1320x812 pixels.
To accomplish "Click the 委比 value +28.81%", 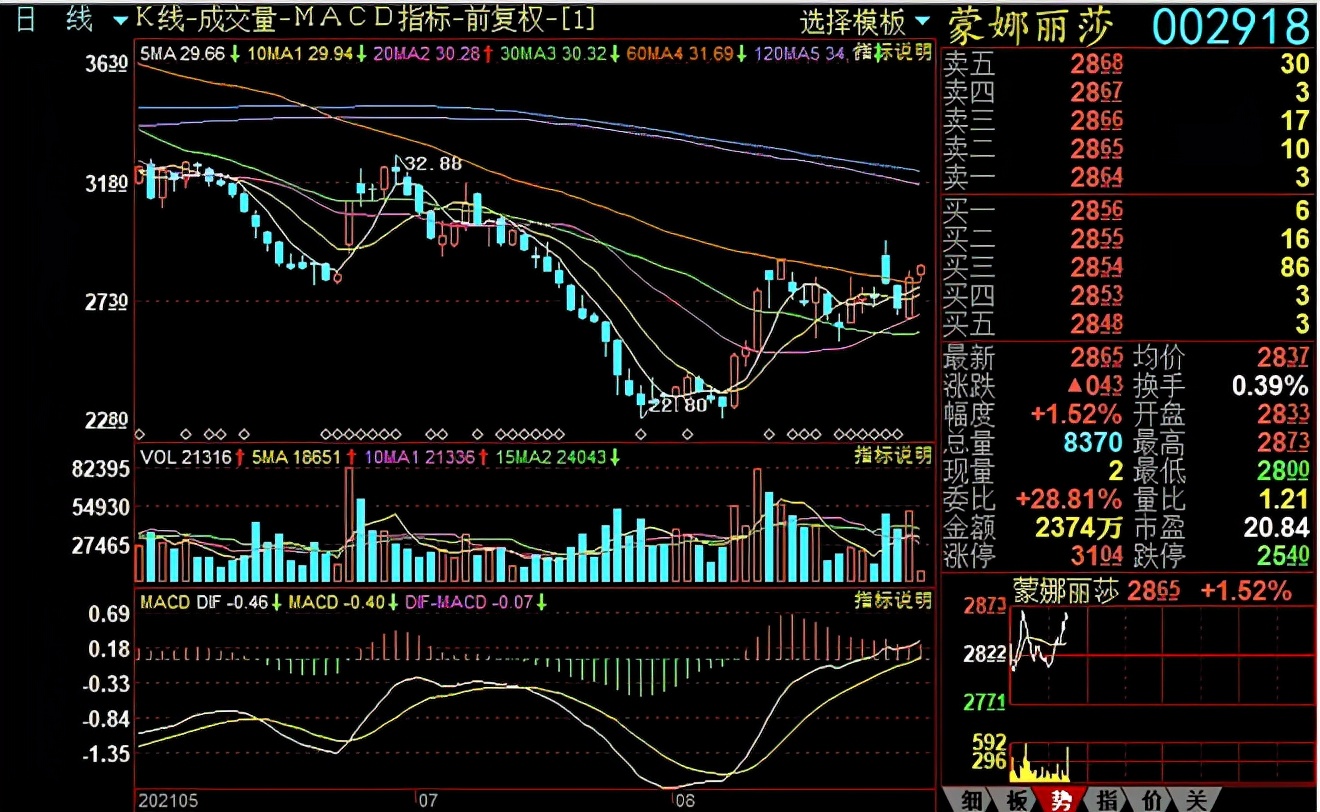I will [1069, 498].
